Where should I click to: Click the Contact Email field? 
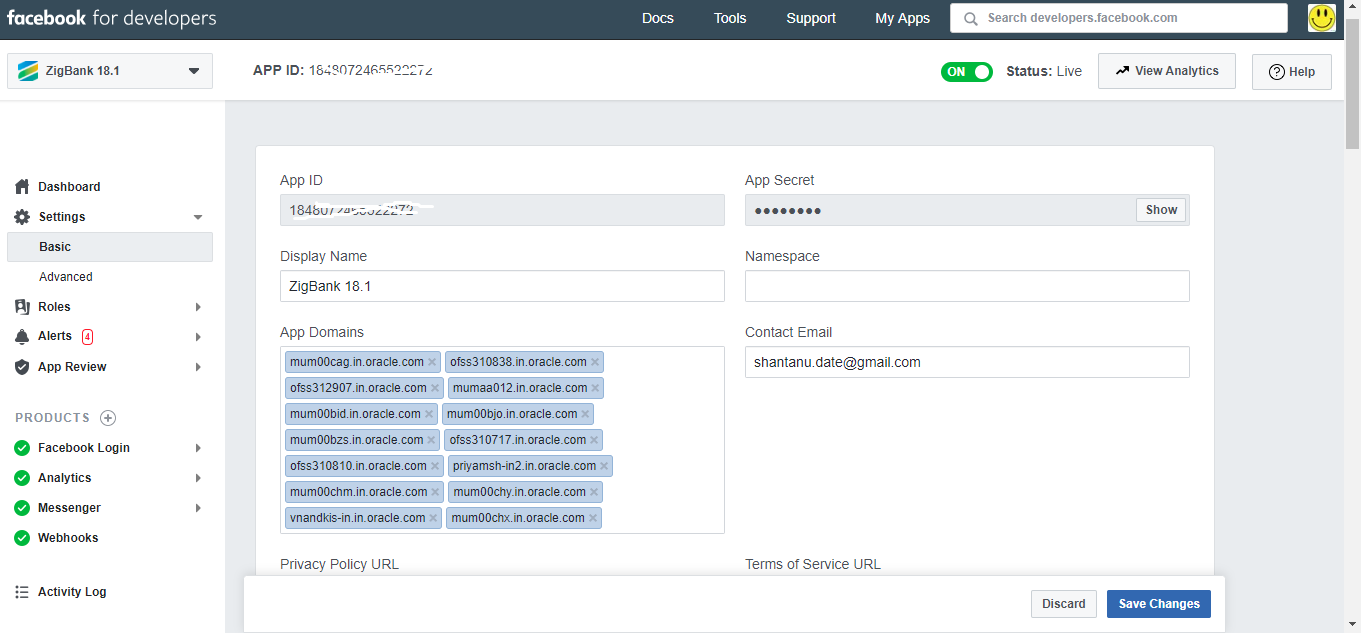[967, 362]
